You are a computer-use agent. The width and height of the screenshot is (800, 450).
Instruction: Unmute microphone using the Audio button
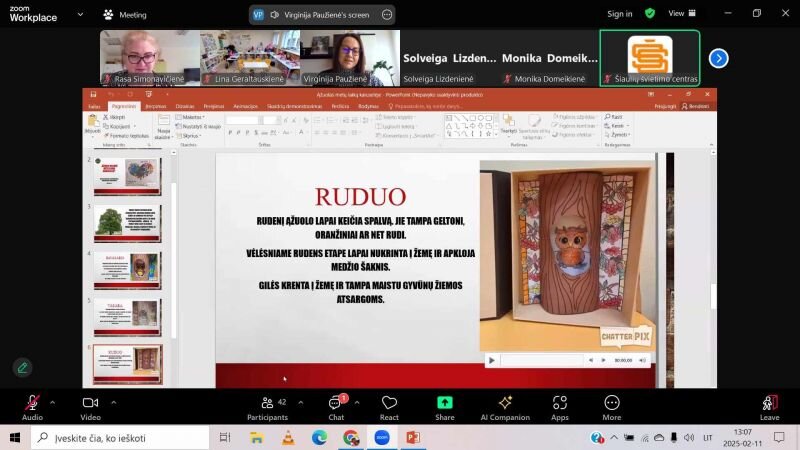click(x=32, y=404)
